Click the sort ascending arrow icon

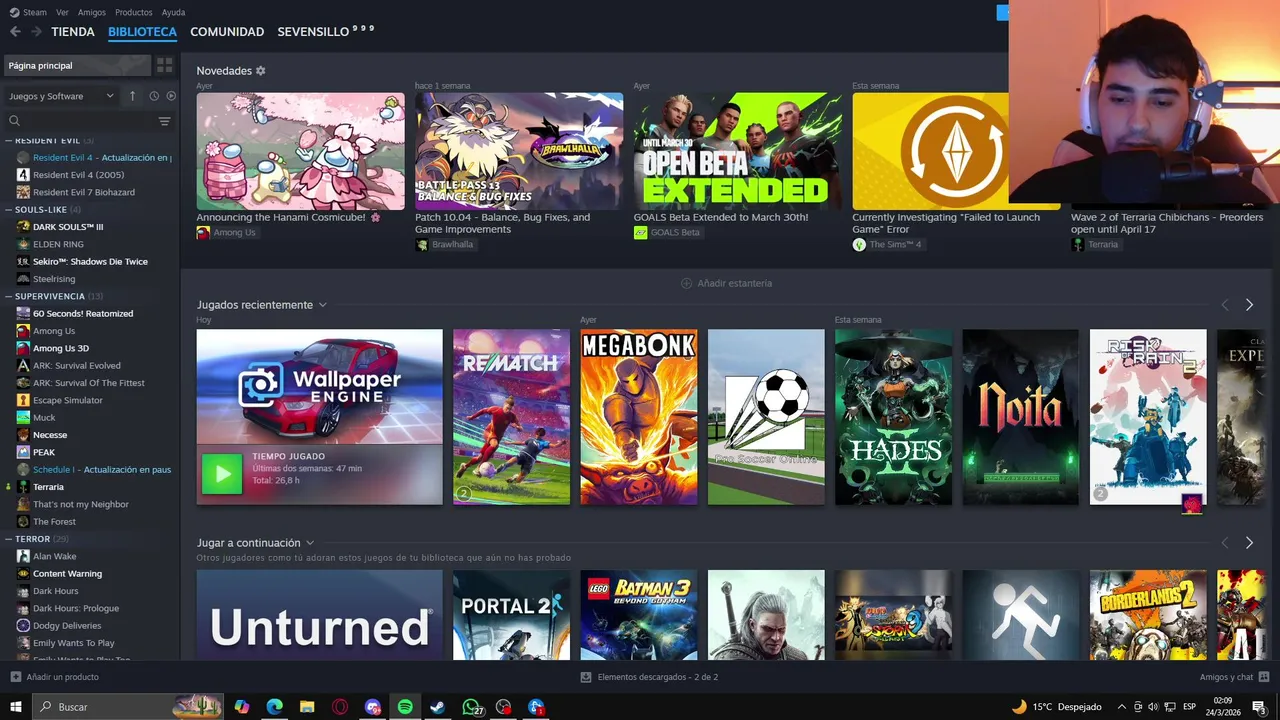click(x=132, y=96)
